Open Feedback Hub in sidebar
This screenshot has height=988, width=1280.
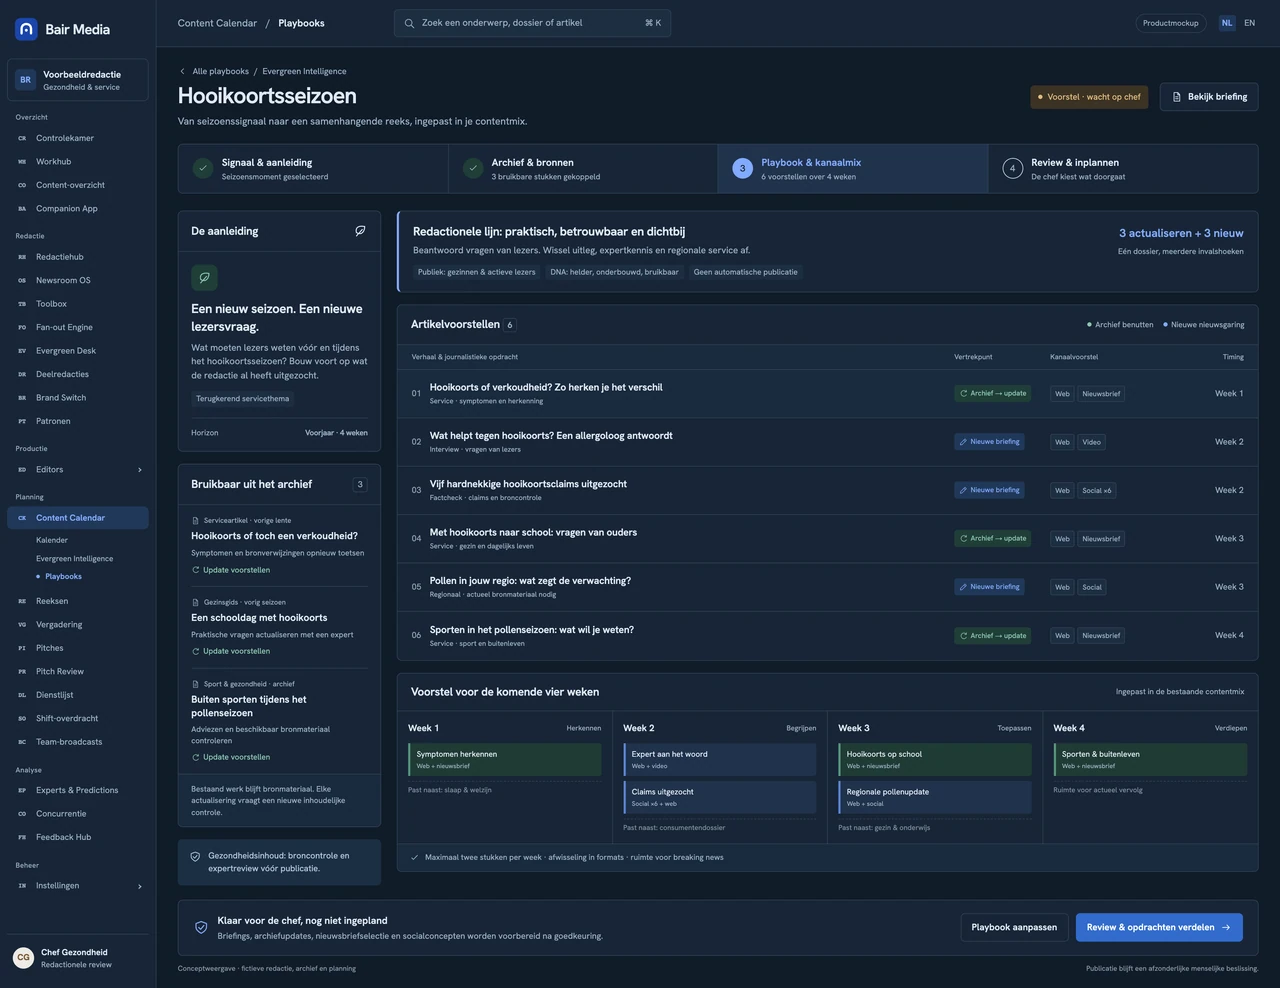[x=78, y=837]
